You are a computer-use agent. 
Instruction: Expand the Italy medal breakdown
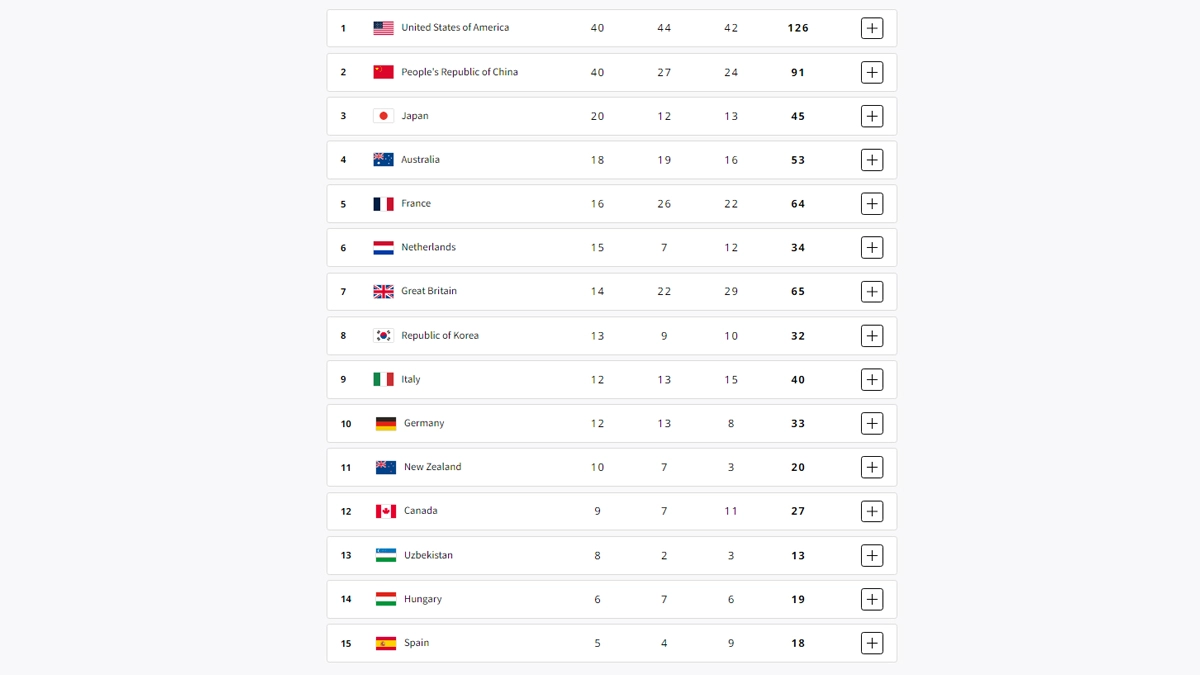click(872, 380)
